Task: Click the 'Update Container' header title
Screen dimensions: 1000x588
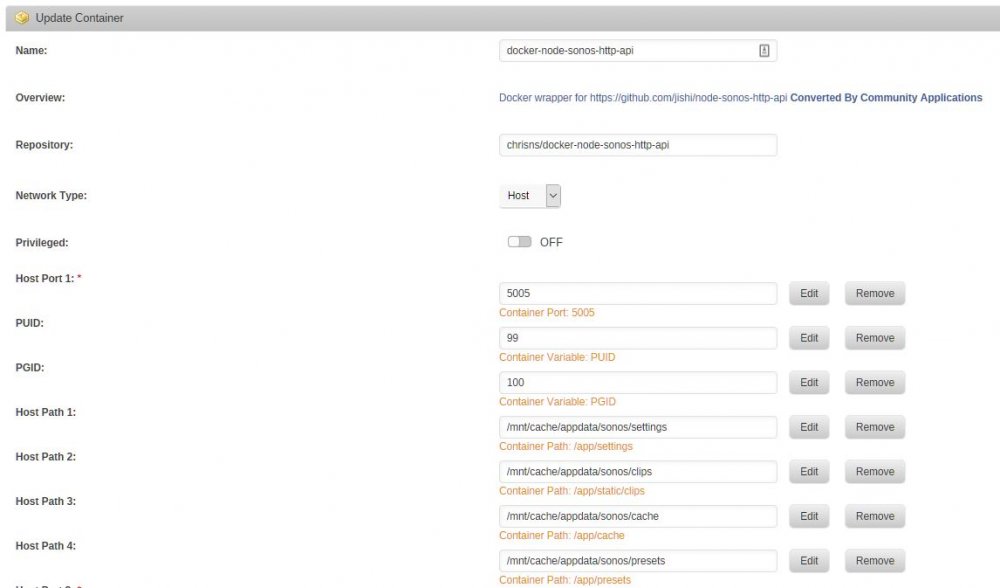Action: coord(80,18)
